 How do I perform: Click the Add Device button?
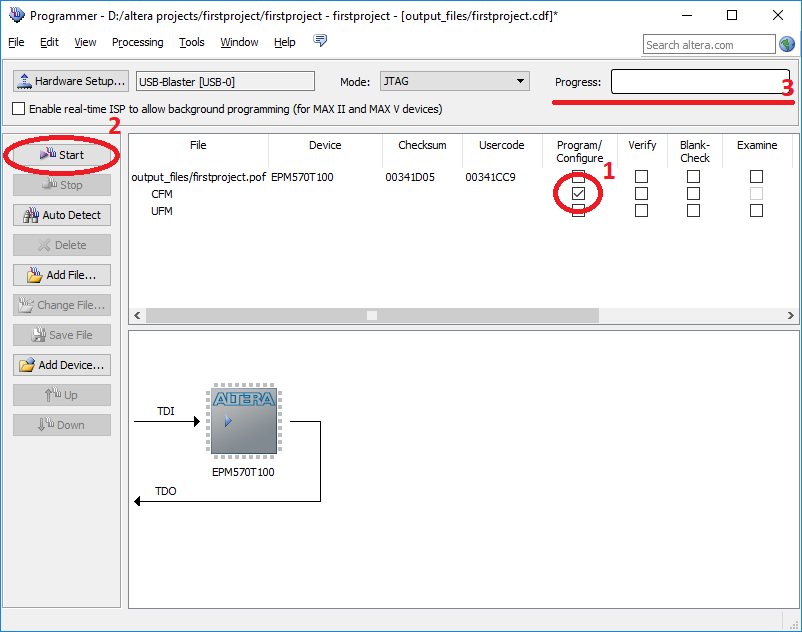click(x=62, y=365)
